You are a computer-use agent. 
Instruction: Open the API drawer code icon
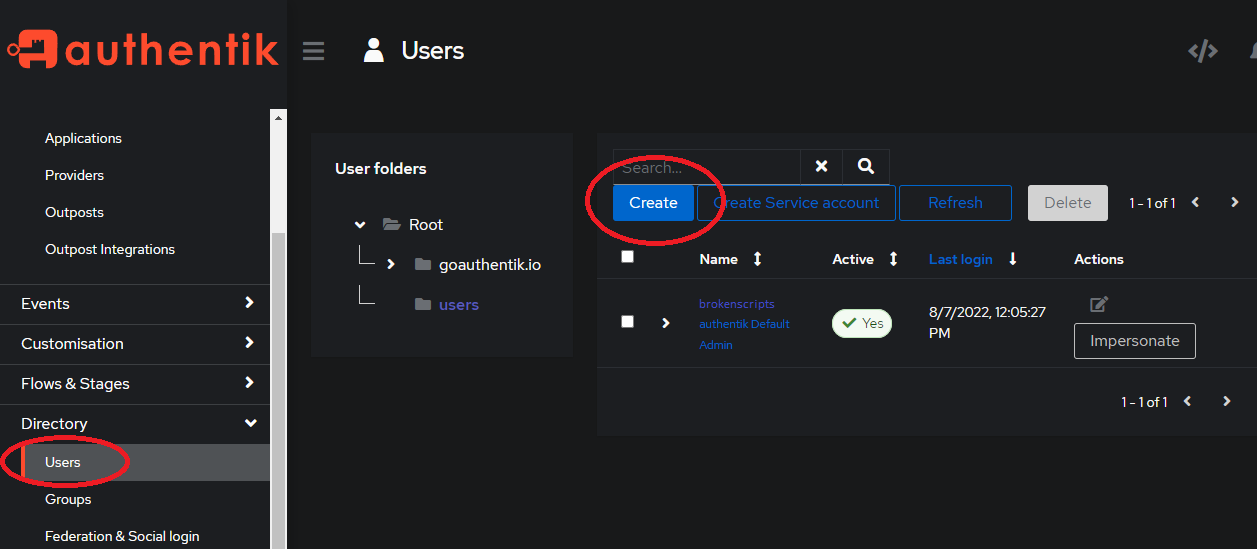(1202, 51)
